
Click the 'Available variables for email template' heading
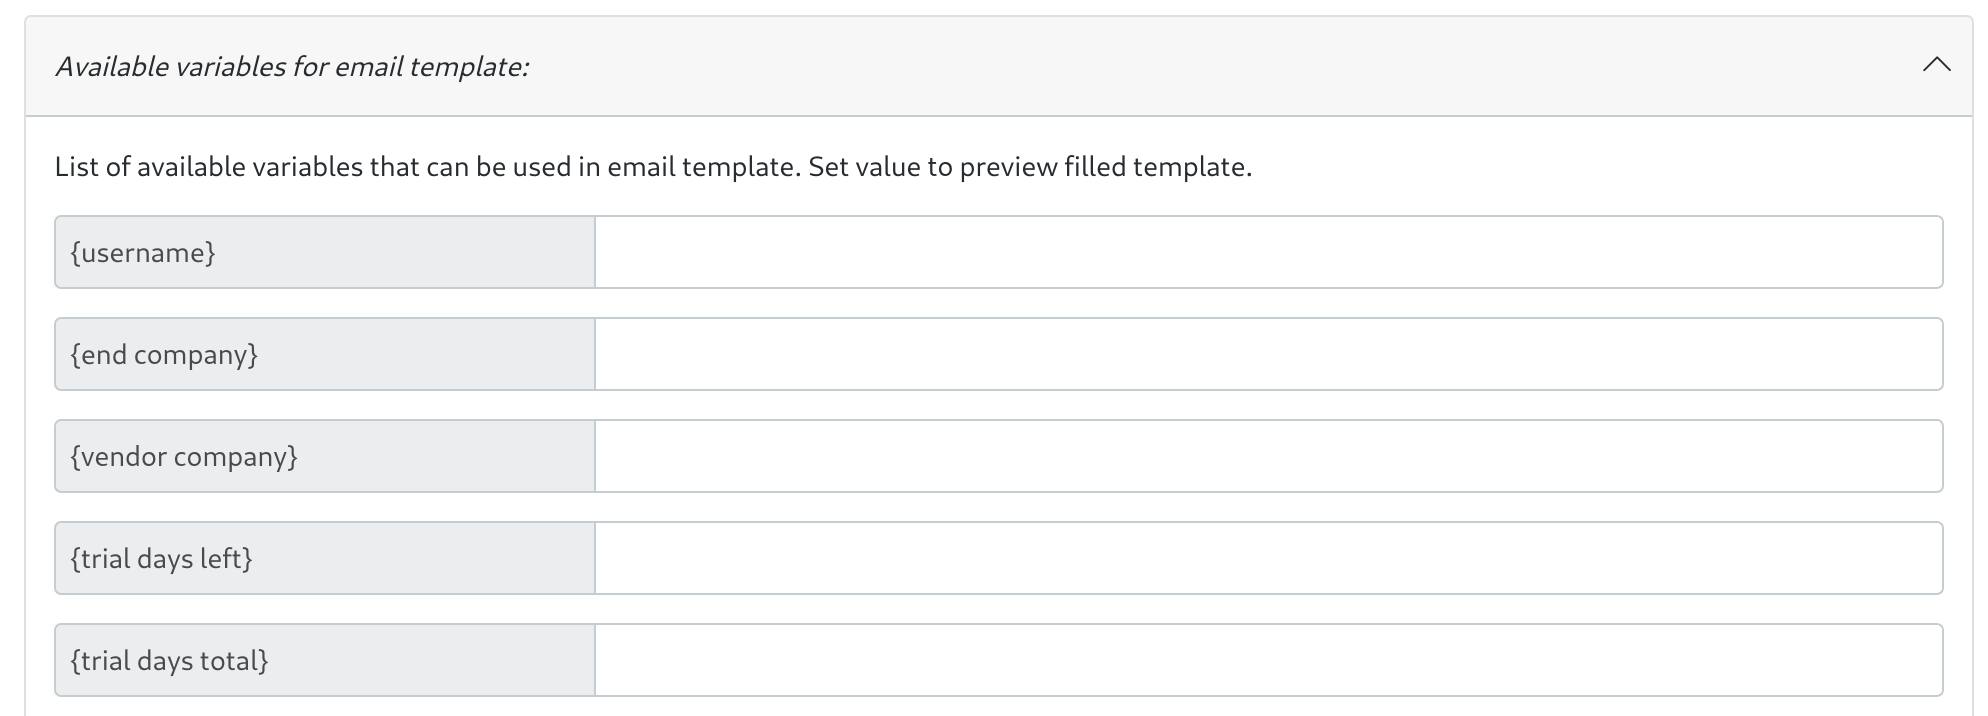click(291, 67)
